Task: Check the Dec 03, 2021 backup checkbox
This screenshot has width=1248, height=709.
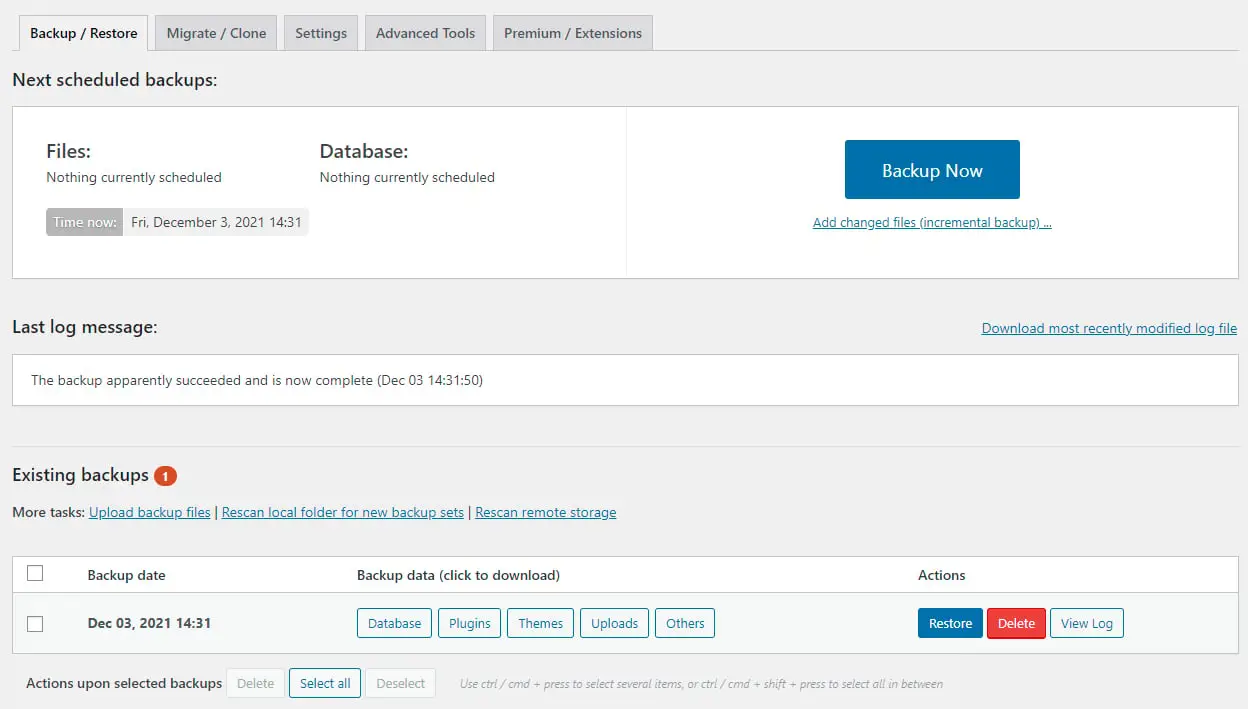Action: 35,624
